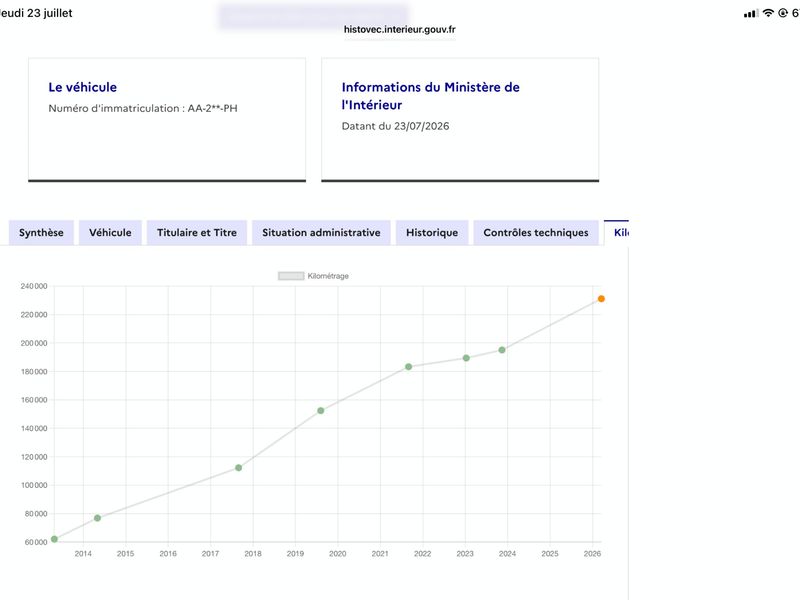This screenshot has width=800, height=600.
Task: Click the green data point near 80 000 in 2014
Action: [97, 518]
